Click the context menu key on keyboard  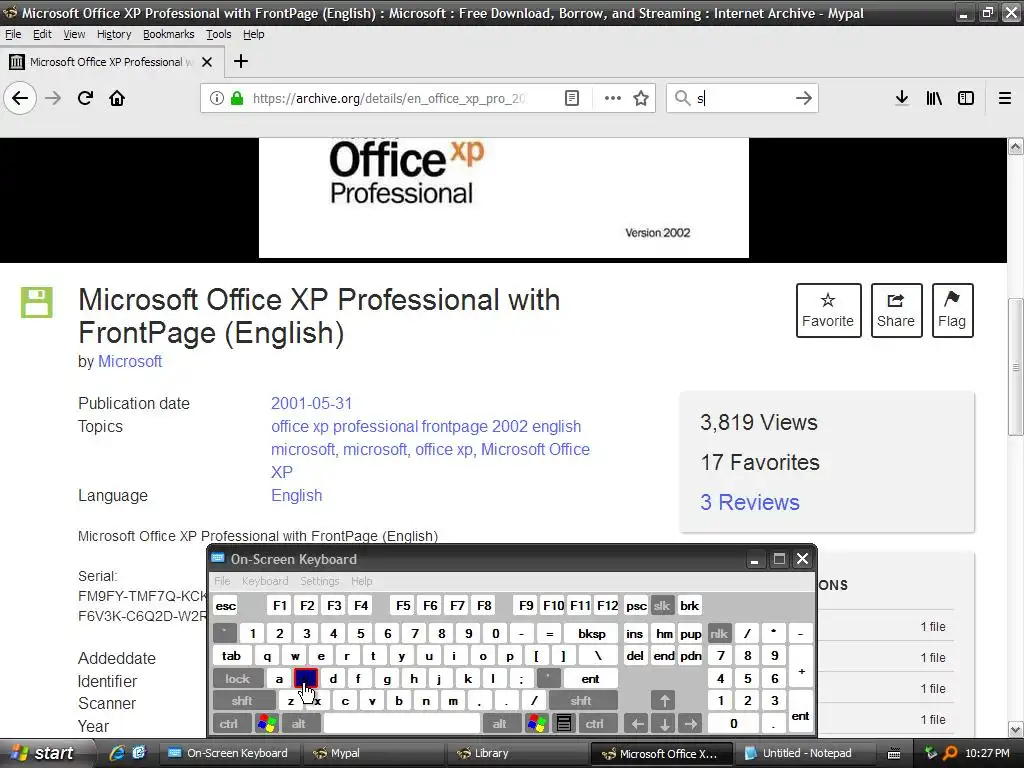[x=564, y=724]
